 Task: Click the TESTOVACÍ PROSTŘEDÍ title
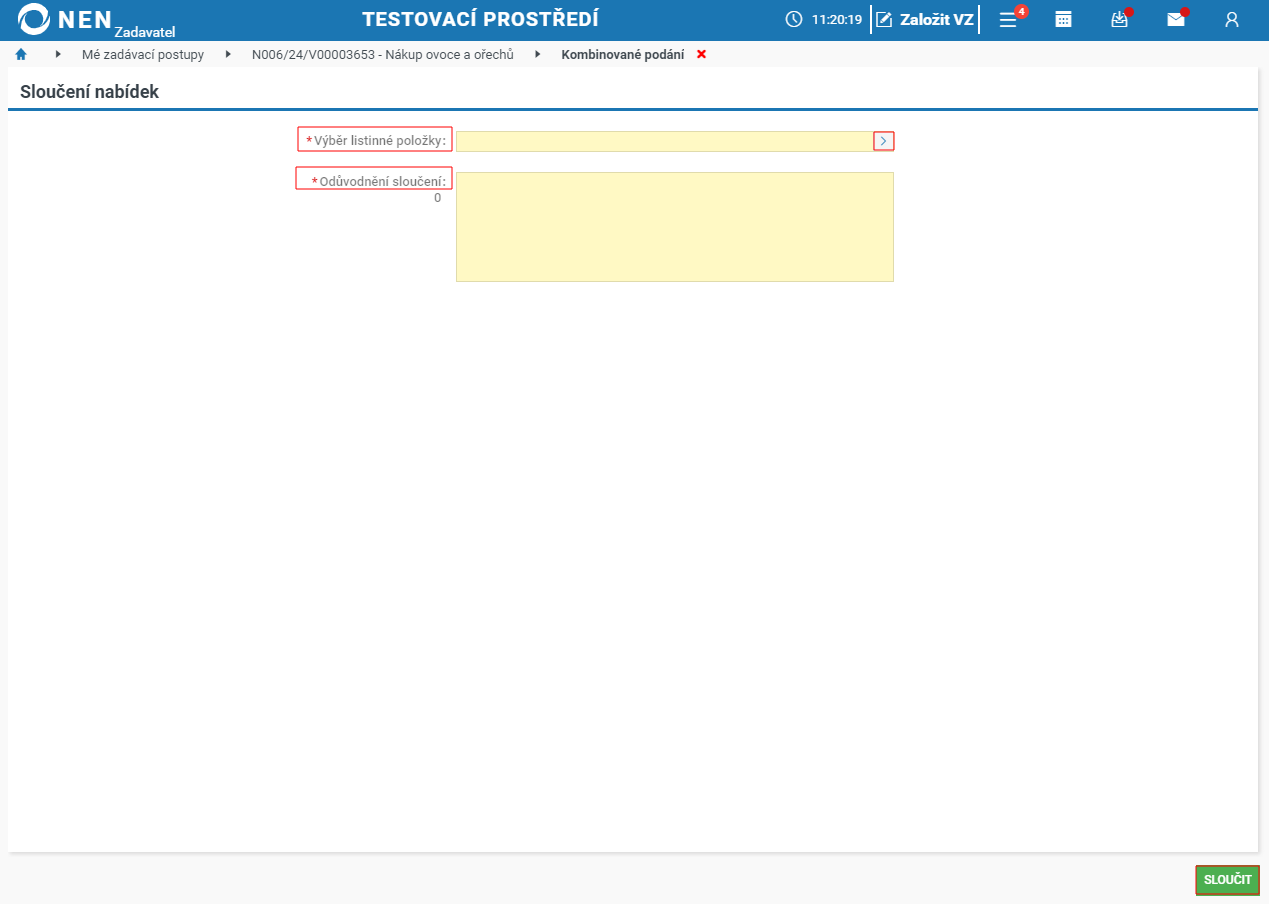[480, 19]
